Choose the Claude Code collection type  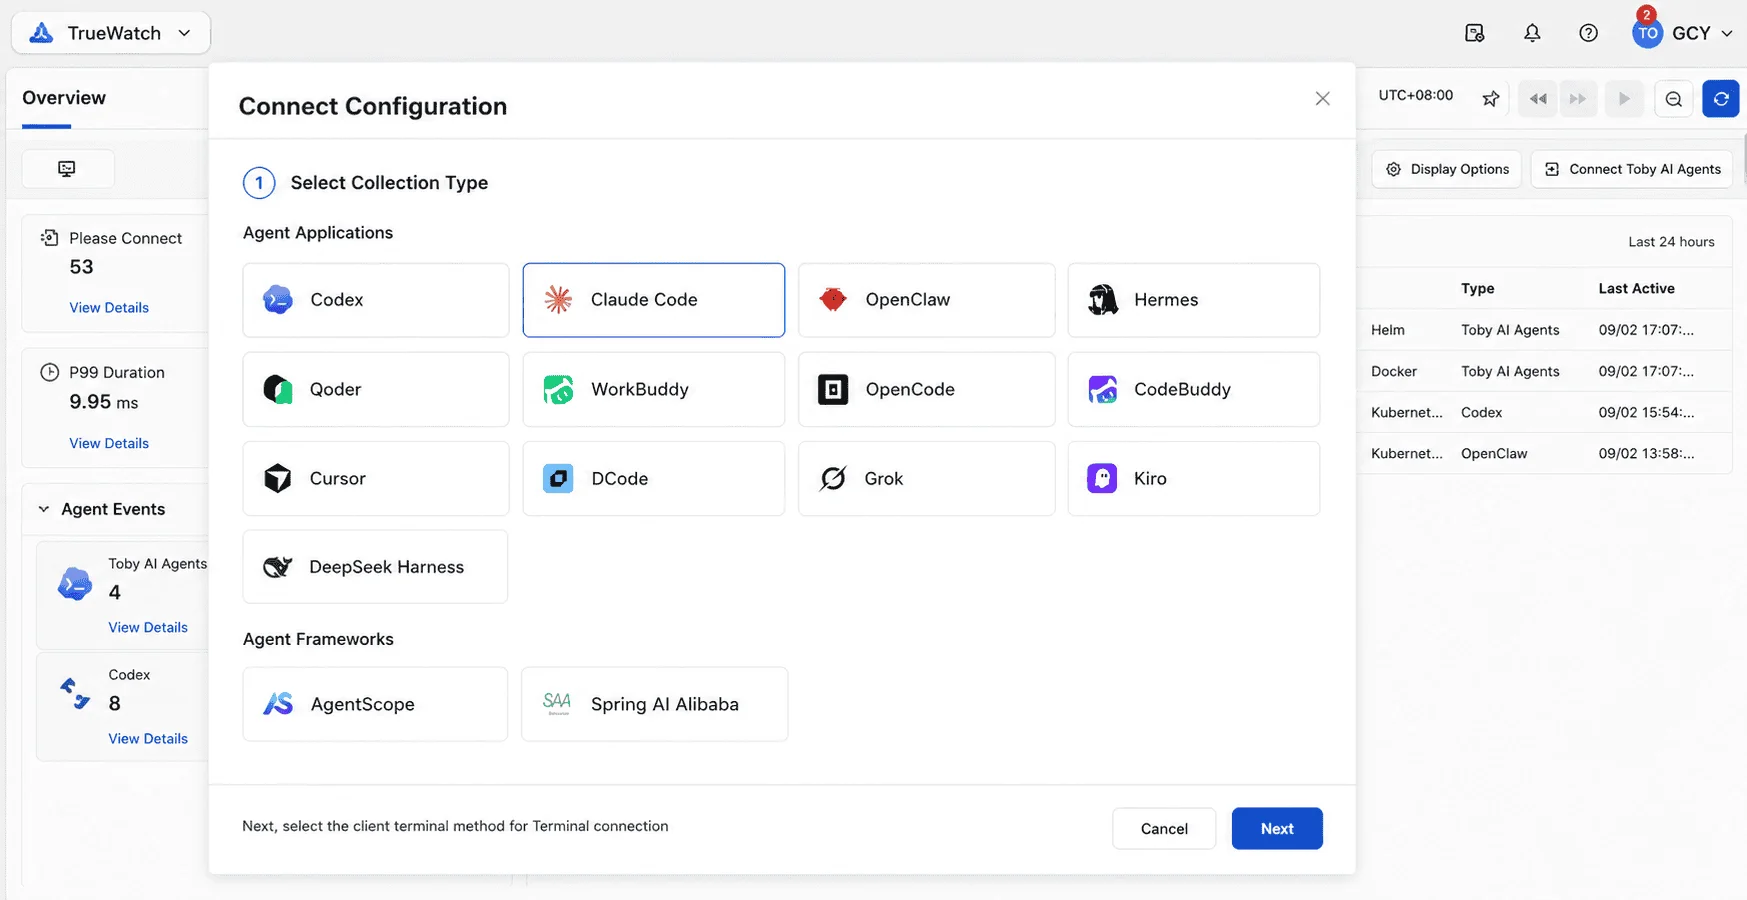click(654, 300)
